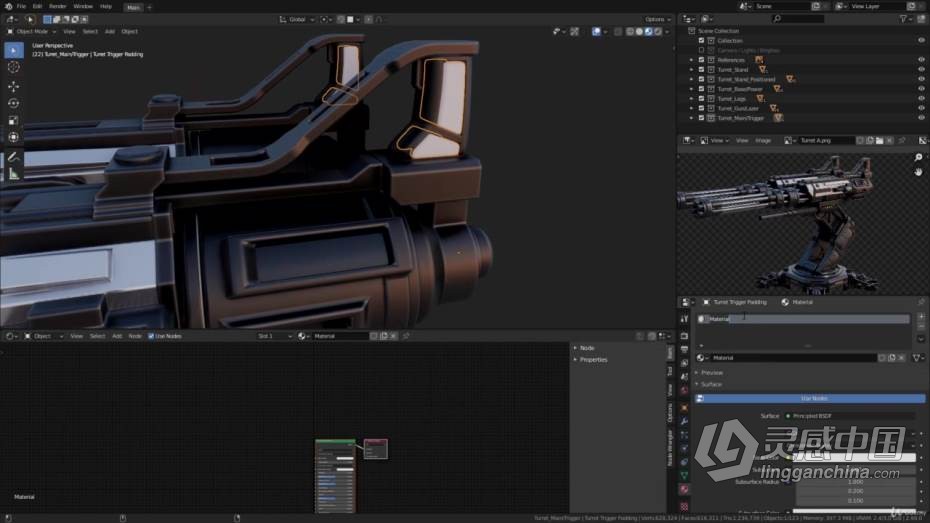Open the Render properties tab

coord(684,336)
